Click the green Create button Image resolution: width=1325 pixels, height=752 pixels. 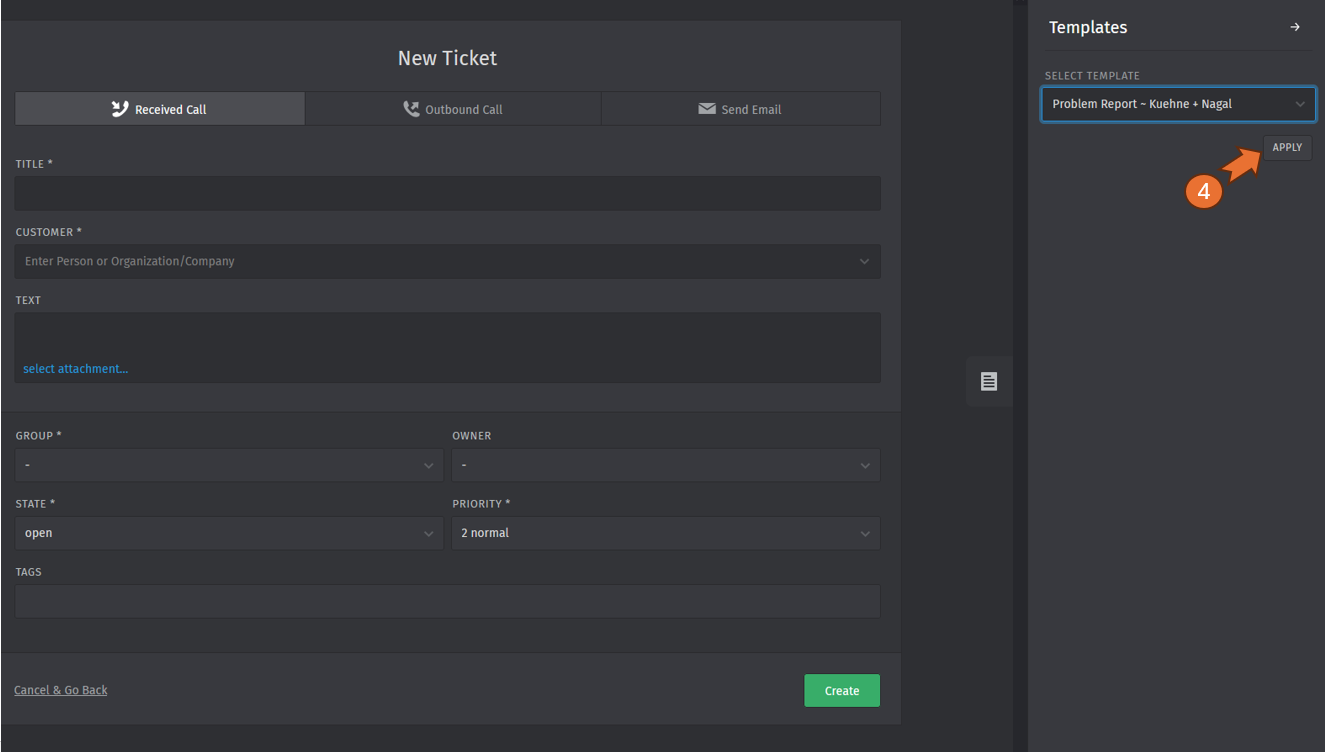click(842, 691)
